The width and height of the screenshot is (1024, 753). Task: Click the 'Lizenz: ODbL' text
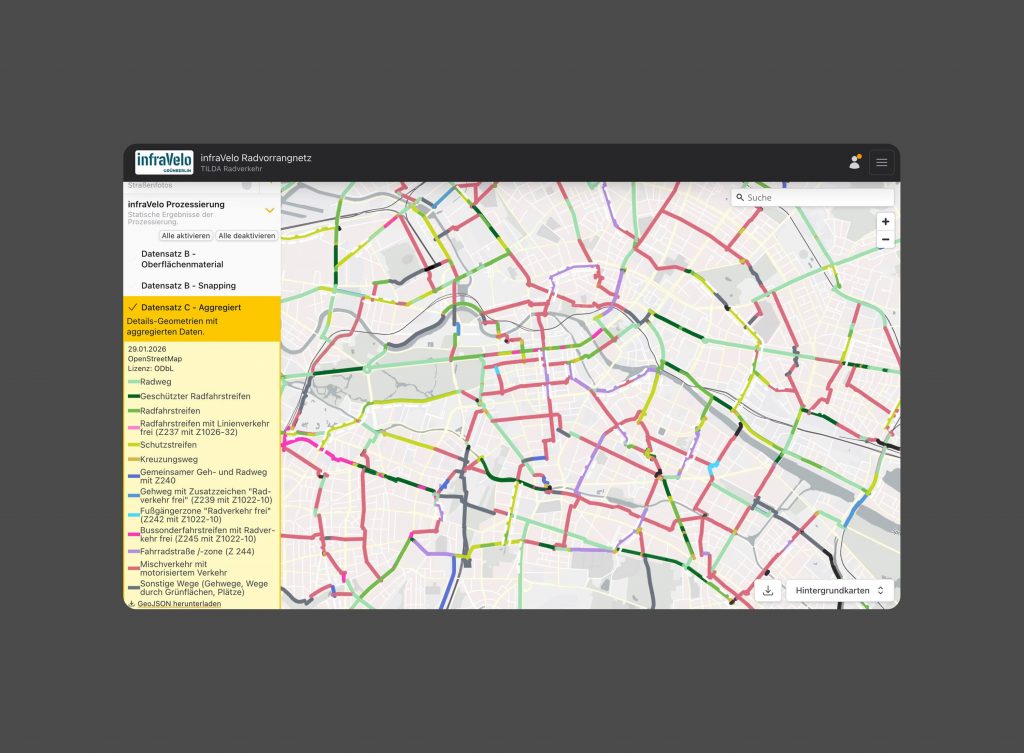(150, 368)
